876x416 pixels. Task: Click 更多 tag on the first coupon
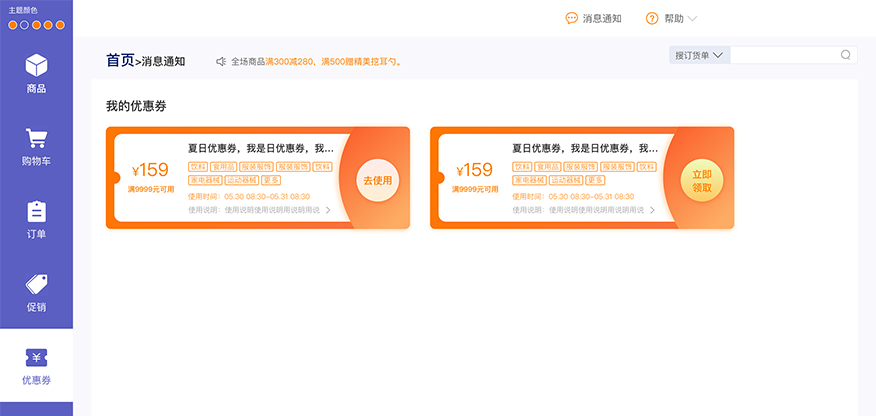pos(271,180)
